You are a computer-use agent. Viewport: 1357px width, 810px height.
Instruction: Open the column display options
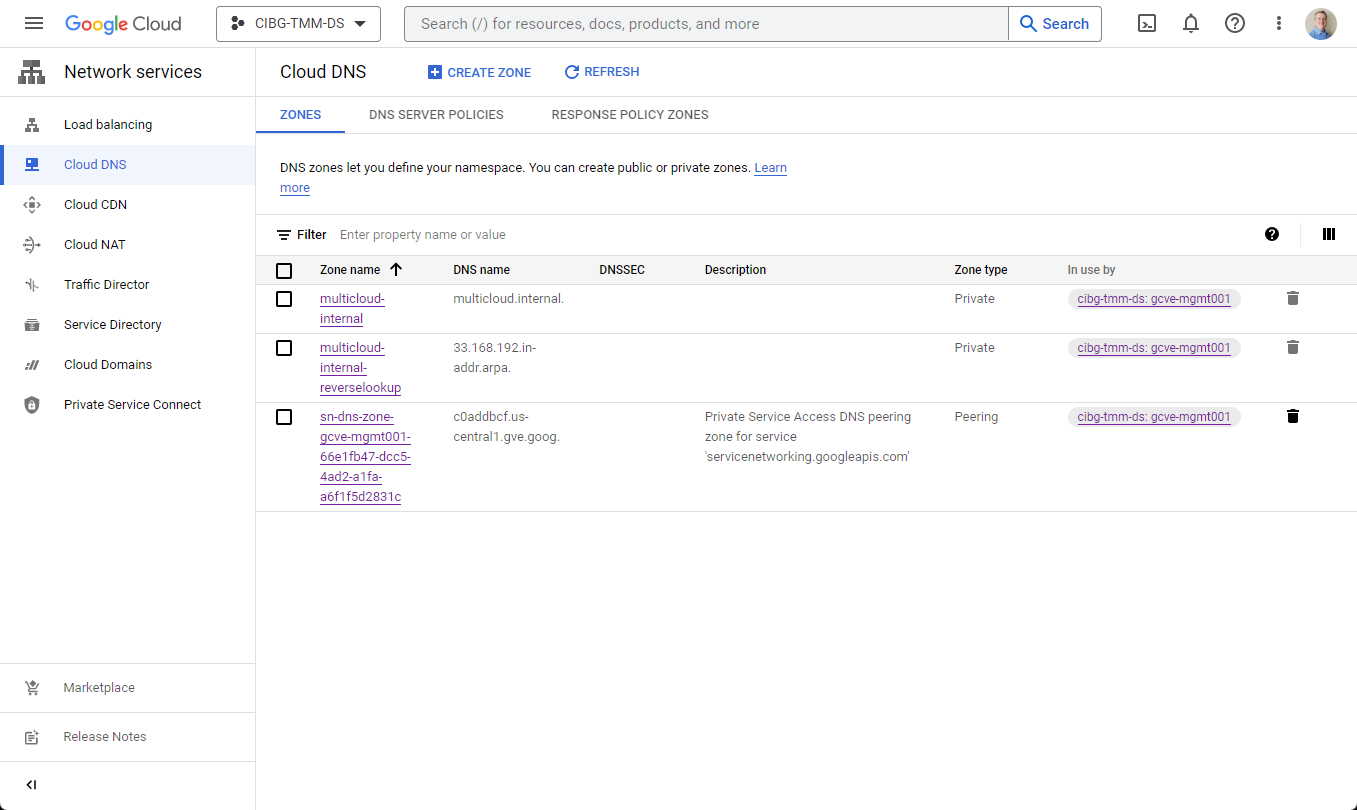coord(1329,234)
